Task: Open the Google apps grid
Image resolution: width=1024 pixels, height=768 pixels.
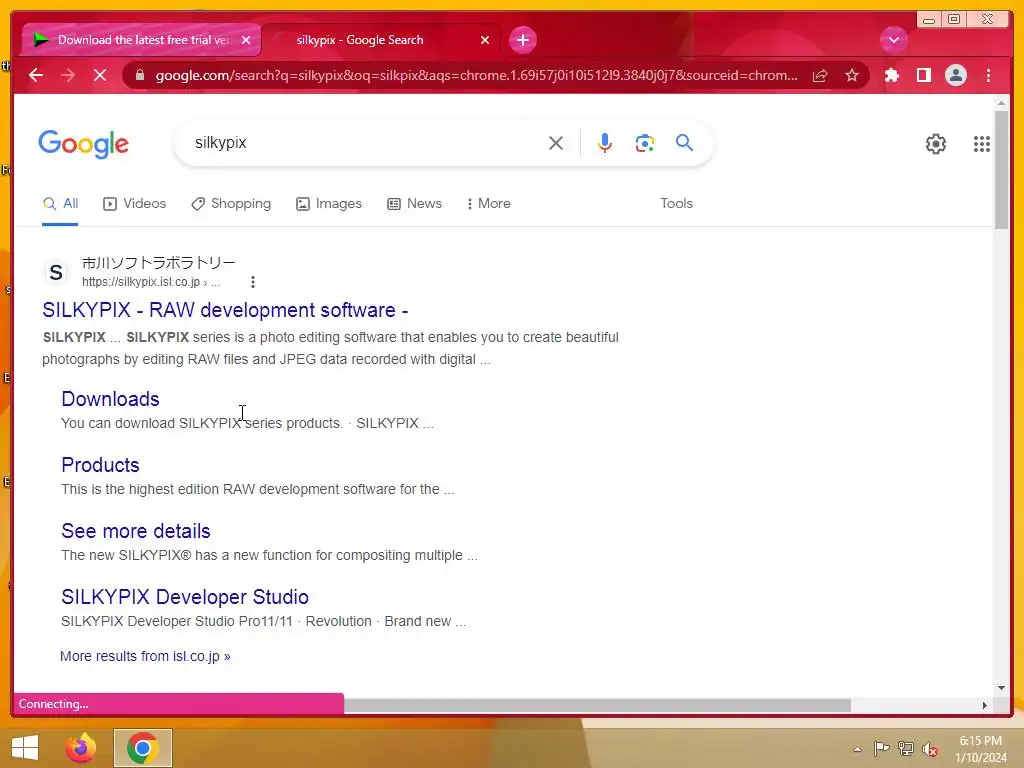Action: point(982,144)
